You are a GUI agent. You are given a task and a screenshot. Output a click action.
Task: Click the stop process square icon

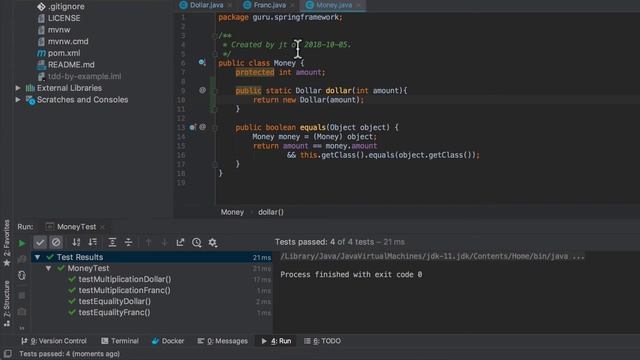coord(22,295)
